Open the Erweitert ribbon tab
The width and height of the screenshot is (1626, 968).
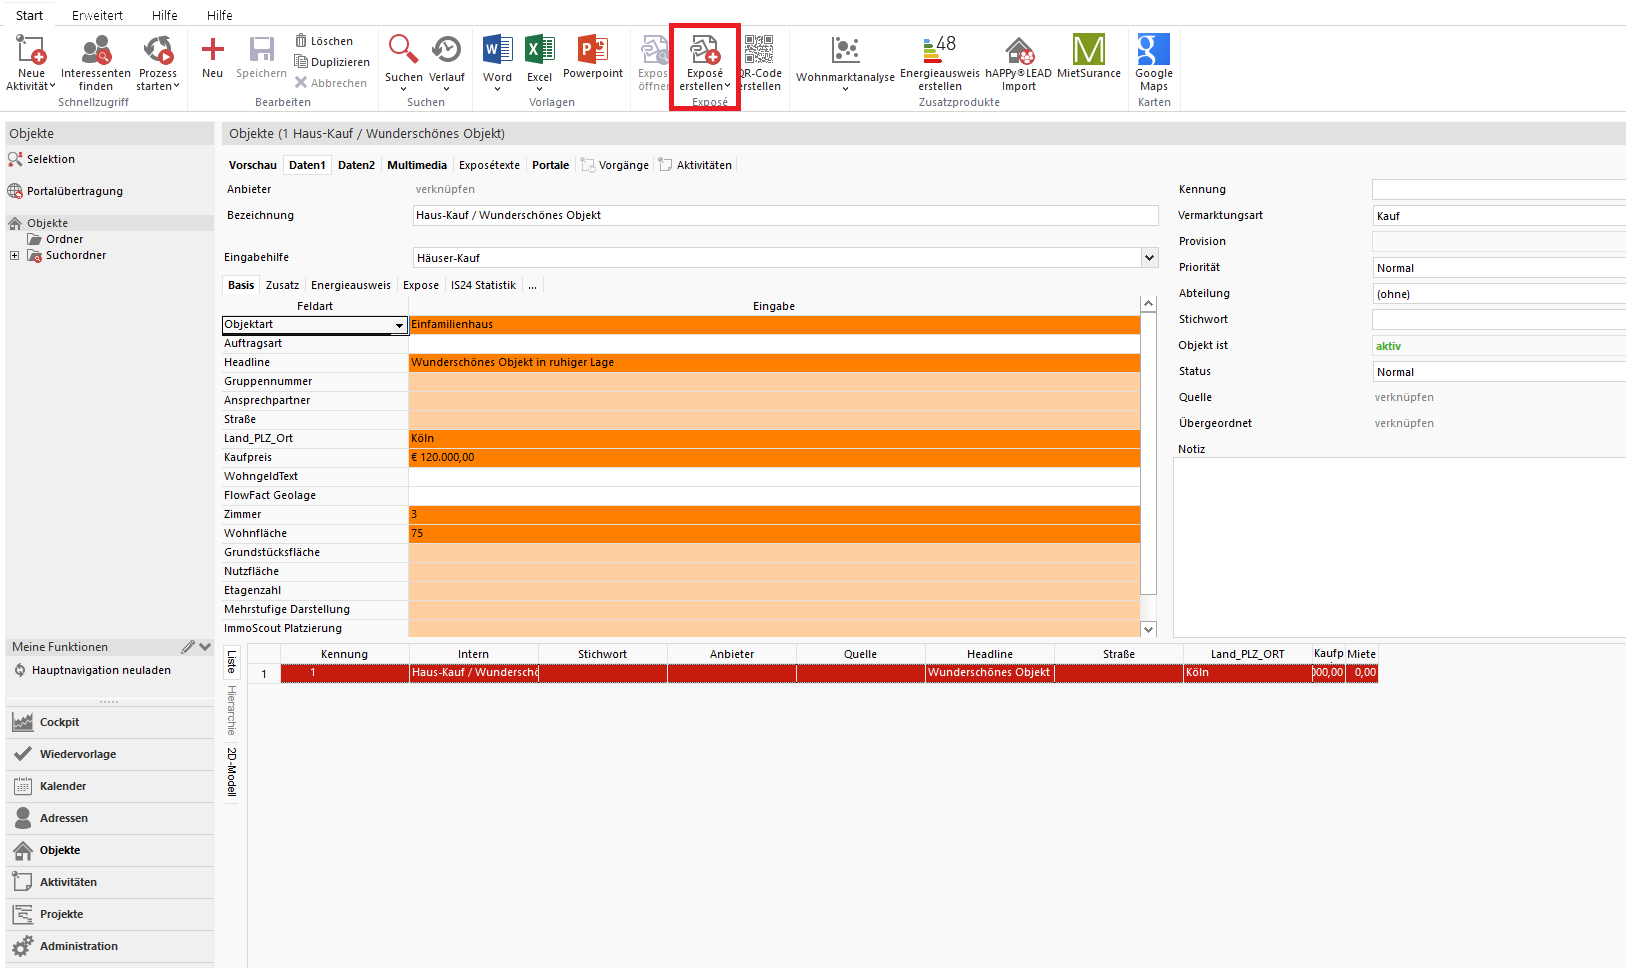[97, 15]
